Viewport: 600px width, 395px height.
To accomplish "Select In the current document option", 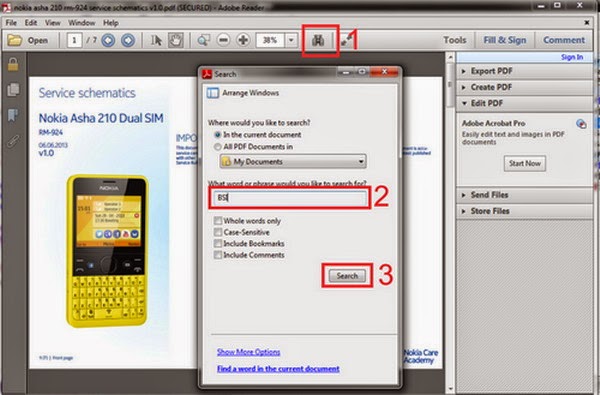I will (218, 135).
